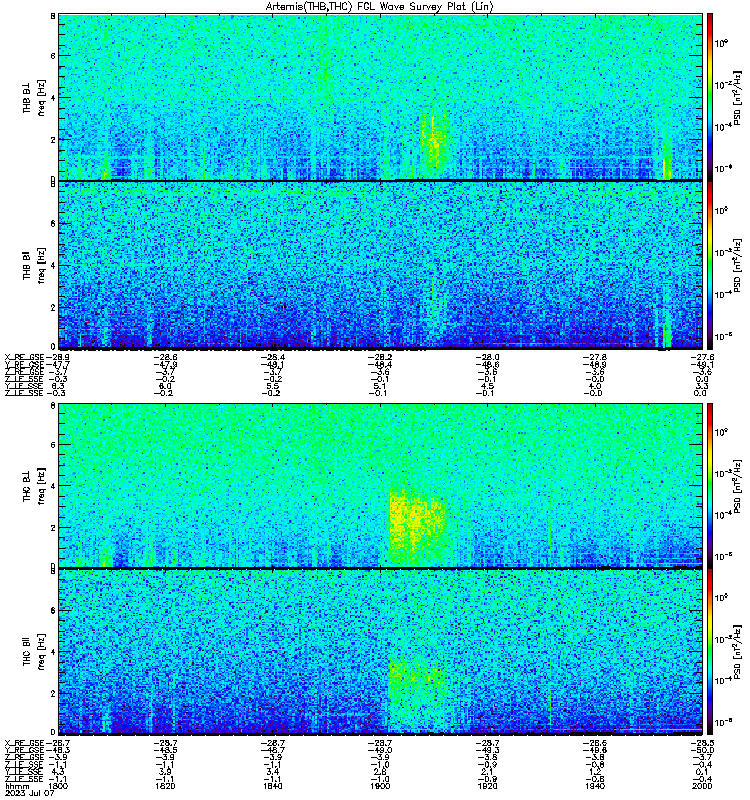The image size is (750, 800).
Task: Click the '2023 Jul 07' date label
Action: 30,793
